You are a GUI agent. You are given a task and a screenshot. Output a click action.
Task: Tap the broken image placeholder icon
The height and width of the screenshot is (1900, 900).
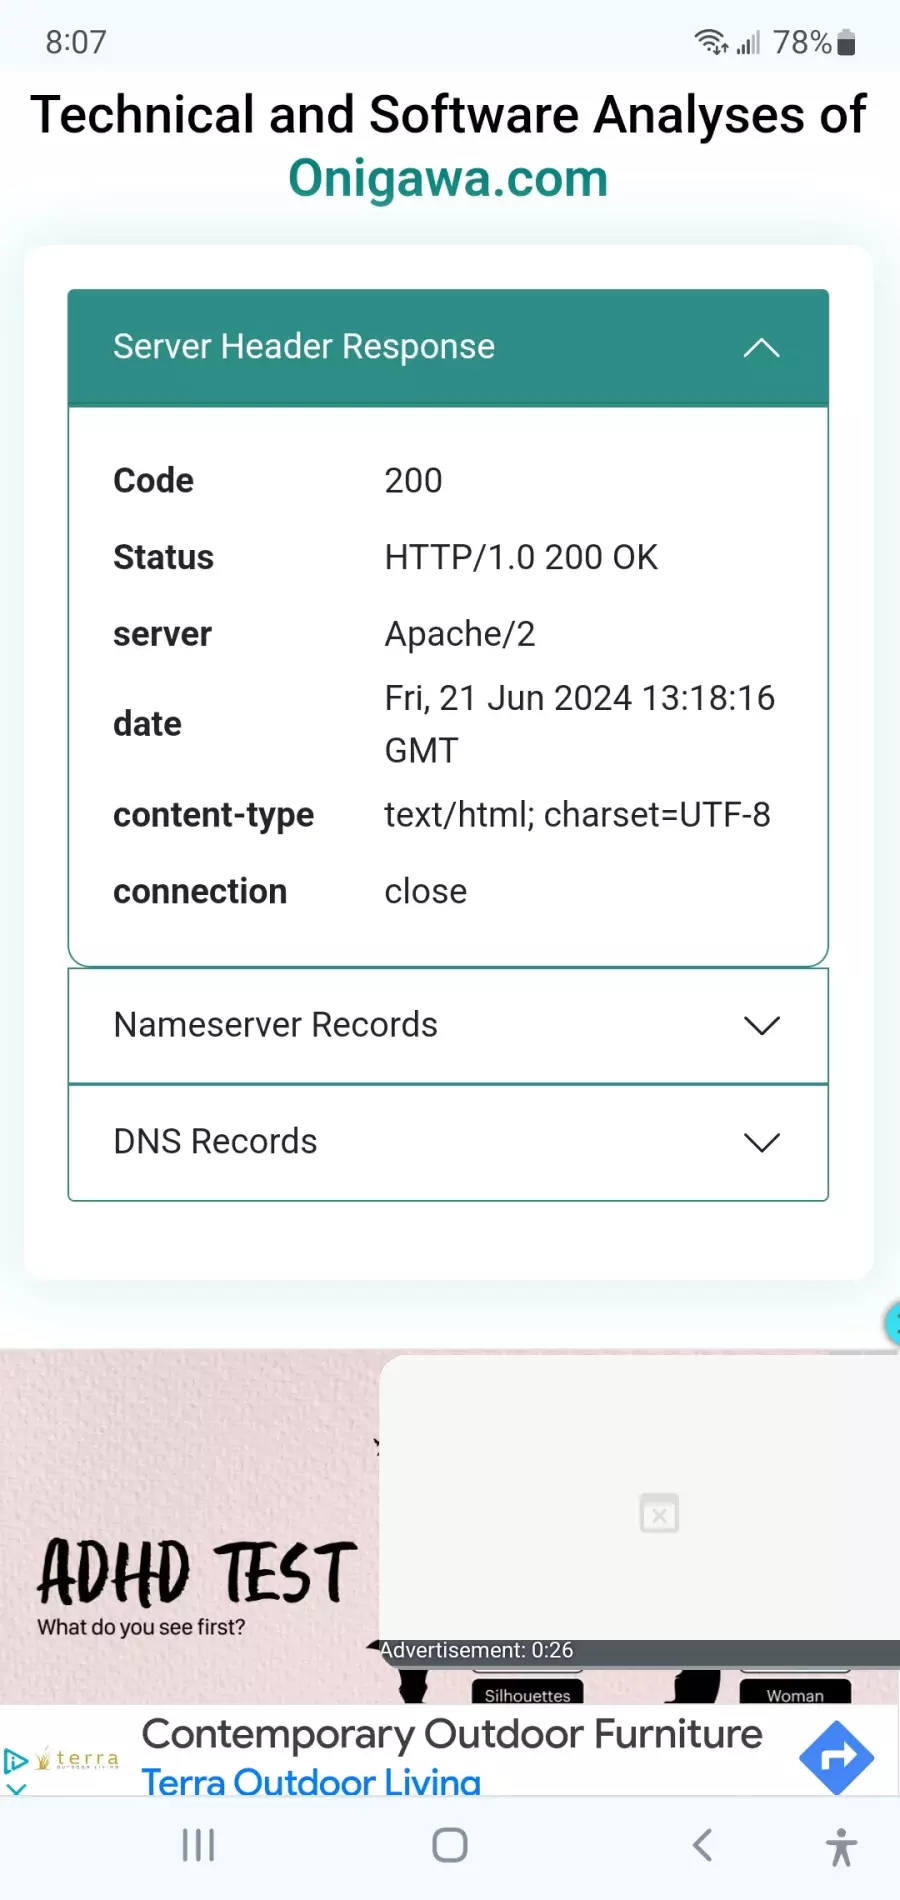(x=659, y=1513)
